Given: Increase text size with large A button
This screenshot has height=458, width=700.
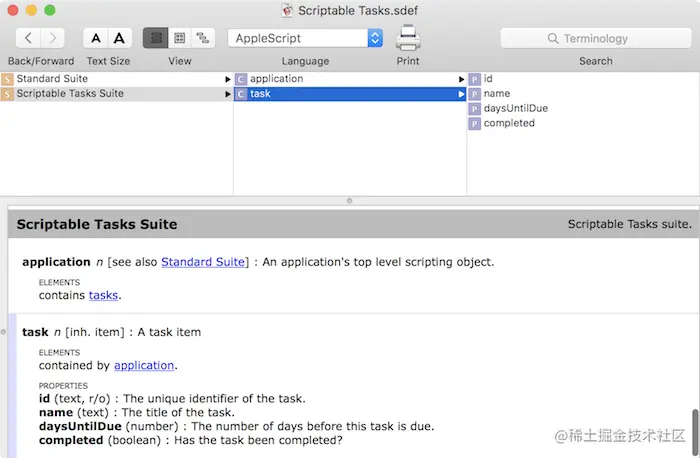Looking at the screenshot, I should pyautogui.click(x=120, y=38).
